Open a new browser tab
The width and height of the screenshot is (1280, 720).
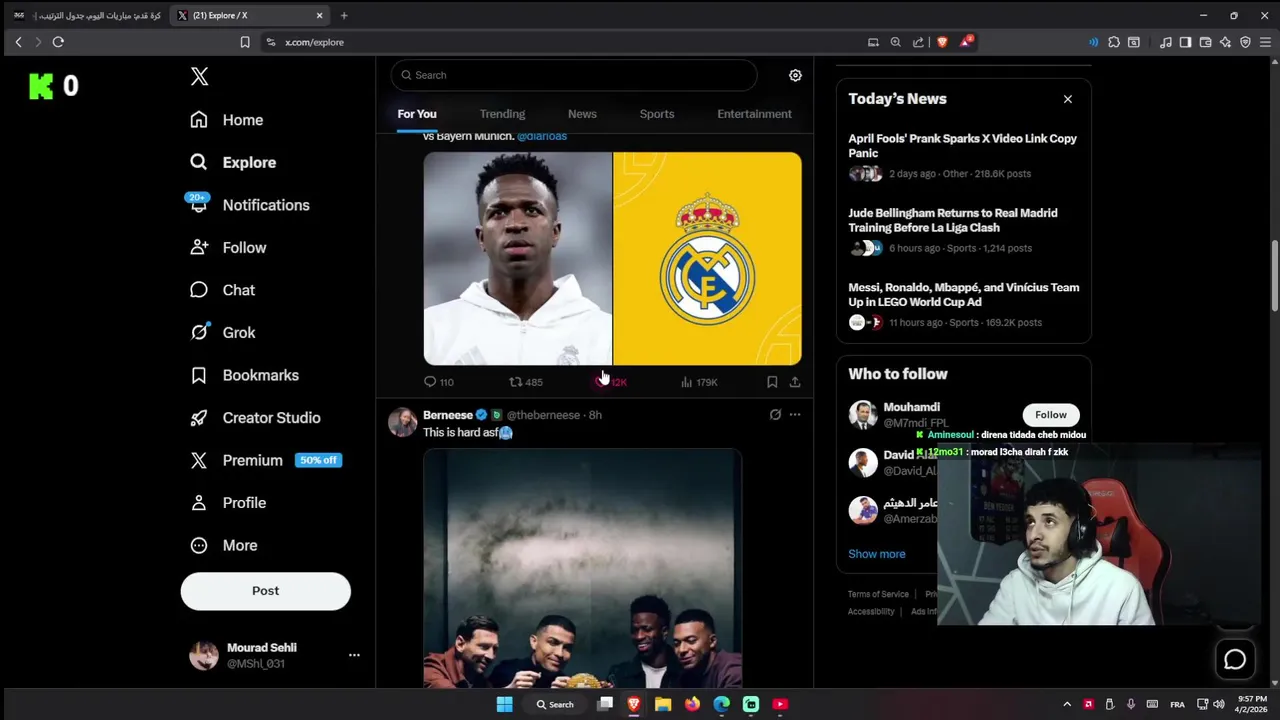344,15
